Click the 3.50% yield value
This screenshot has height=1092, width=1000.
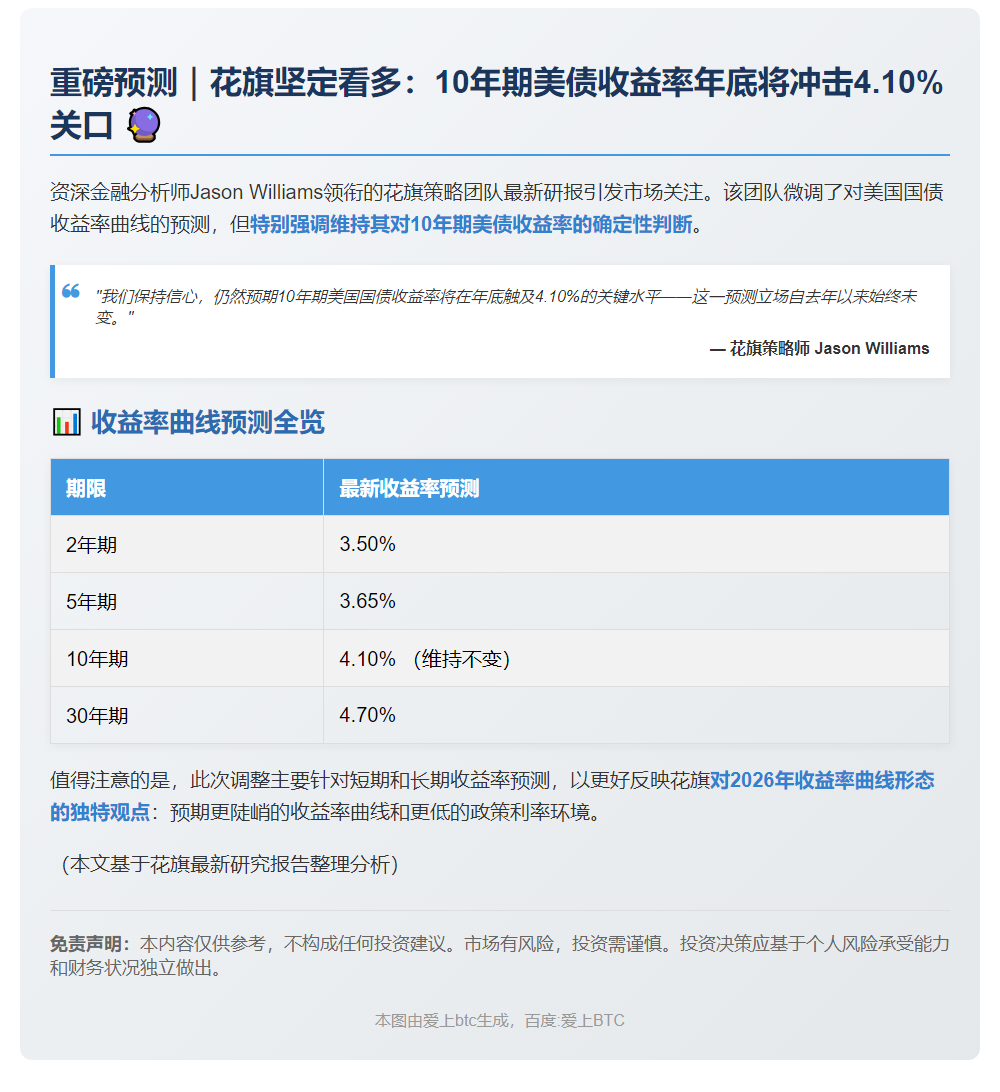368,545
